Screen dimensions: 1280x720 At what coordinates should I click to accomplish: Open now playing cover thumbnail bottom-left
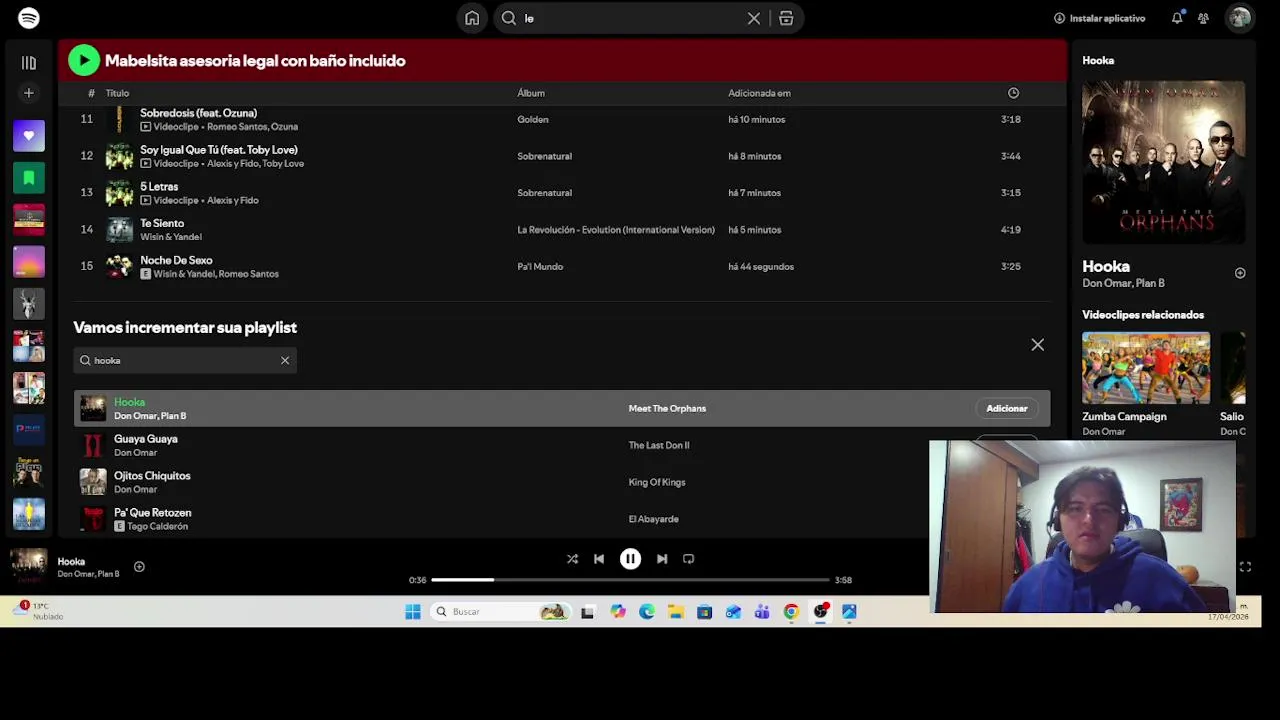pyautogui.click(x=28, y=566)
